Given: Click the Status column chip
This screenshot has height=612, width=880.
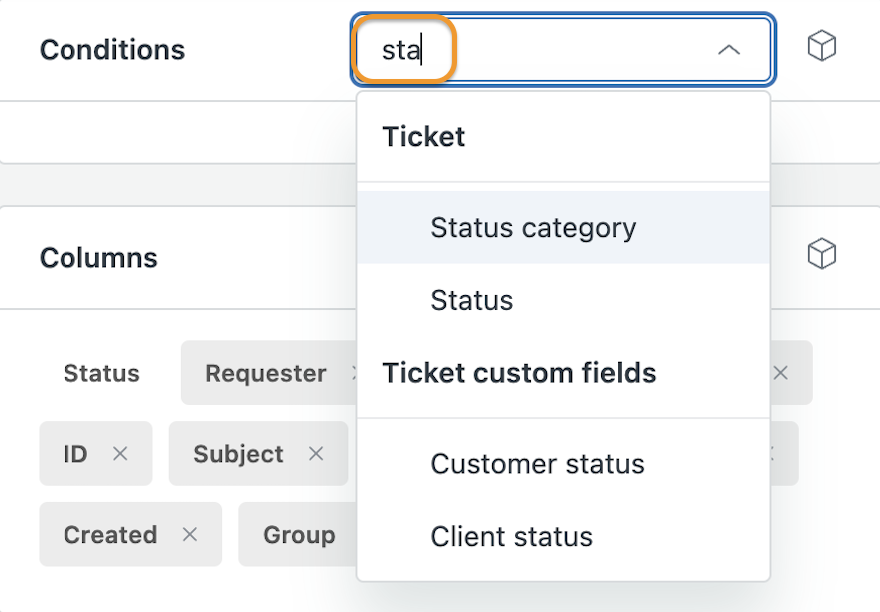Looking at the screenshot, I should pos(102,373).
